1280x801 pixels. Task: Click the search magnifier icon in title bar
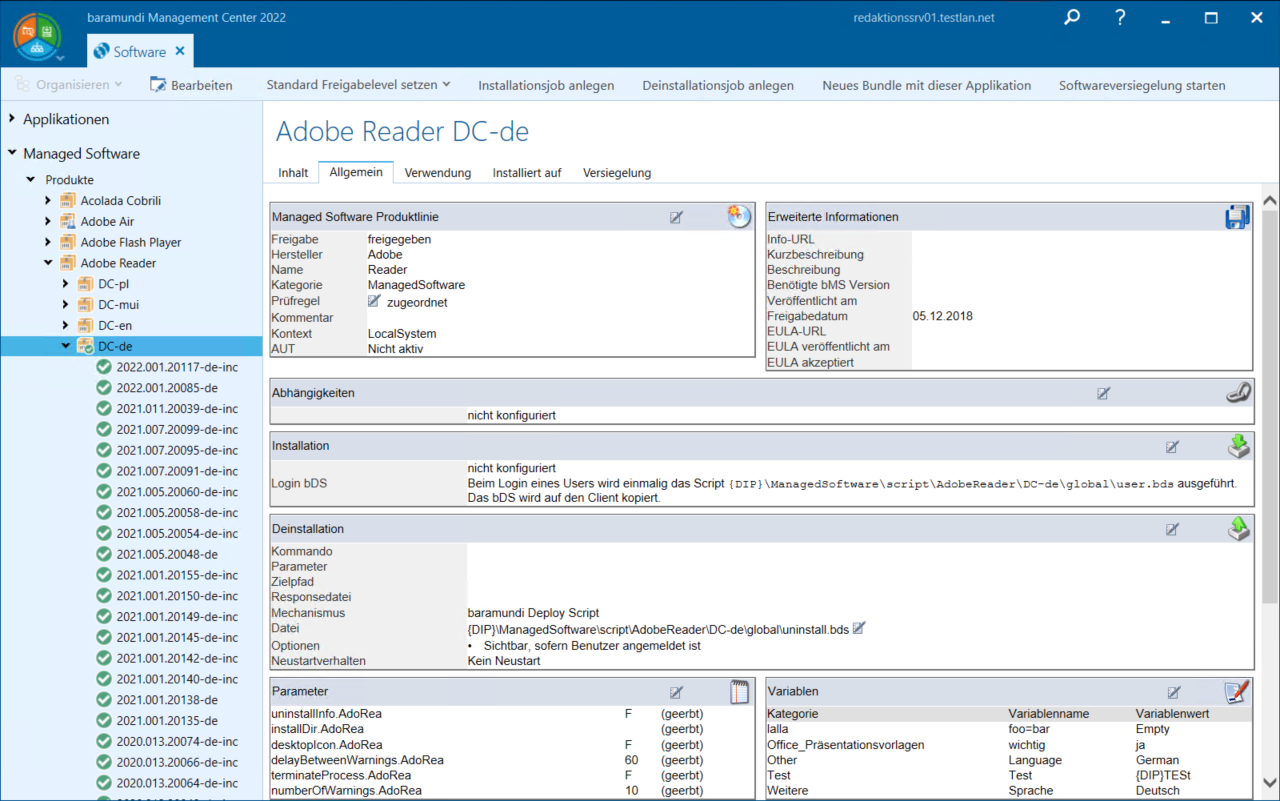[x=1072, y=17]
